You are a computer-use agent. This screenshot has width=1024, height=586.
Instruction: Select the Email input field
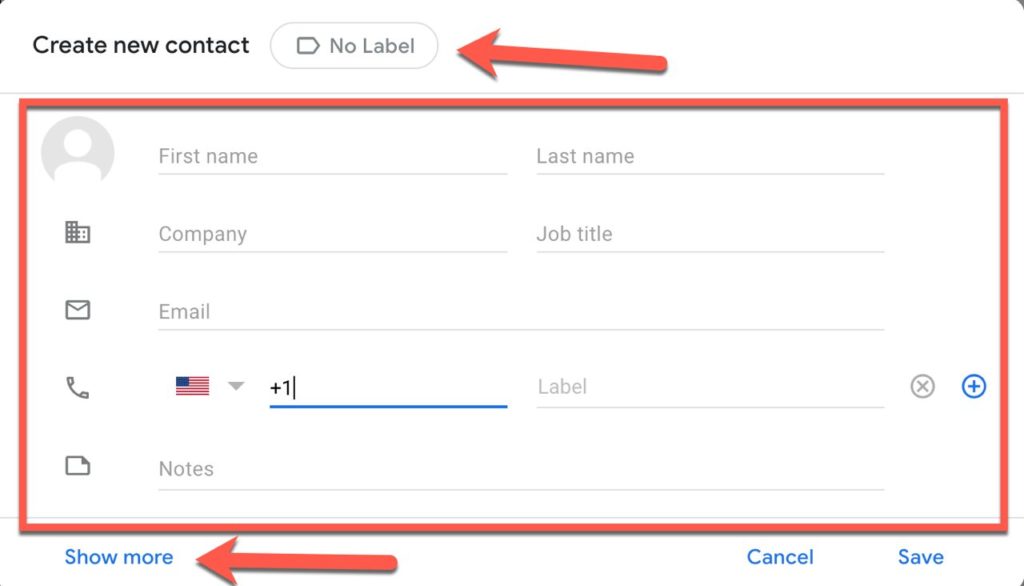520,312
